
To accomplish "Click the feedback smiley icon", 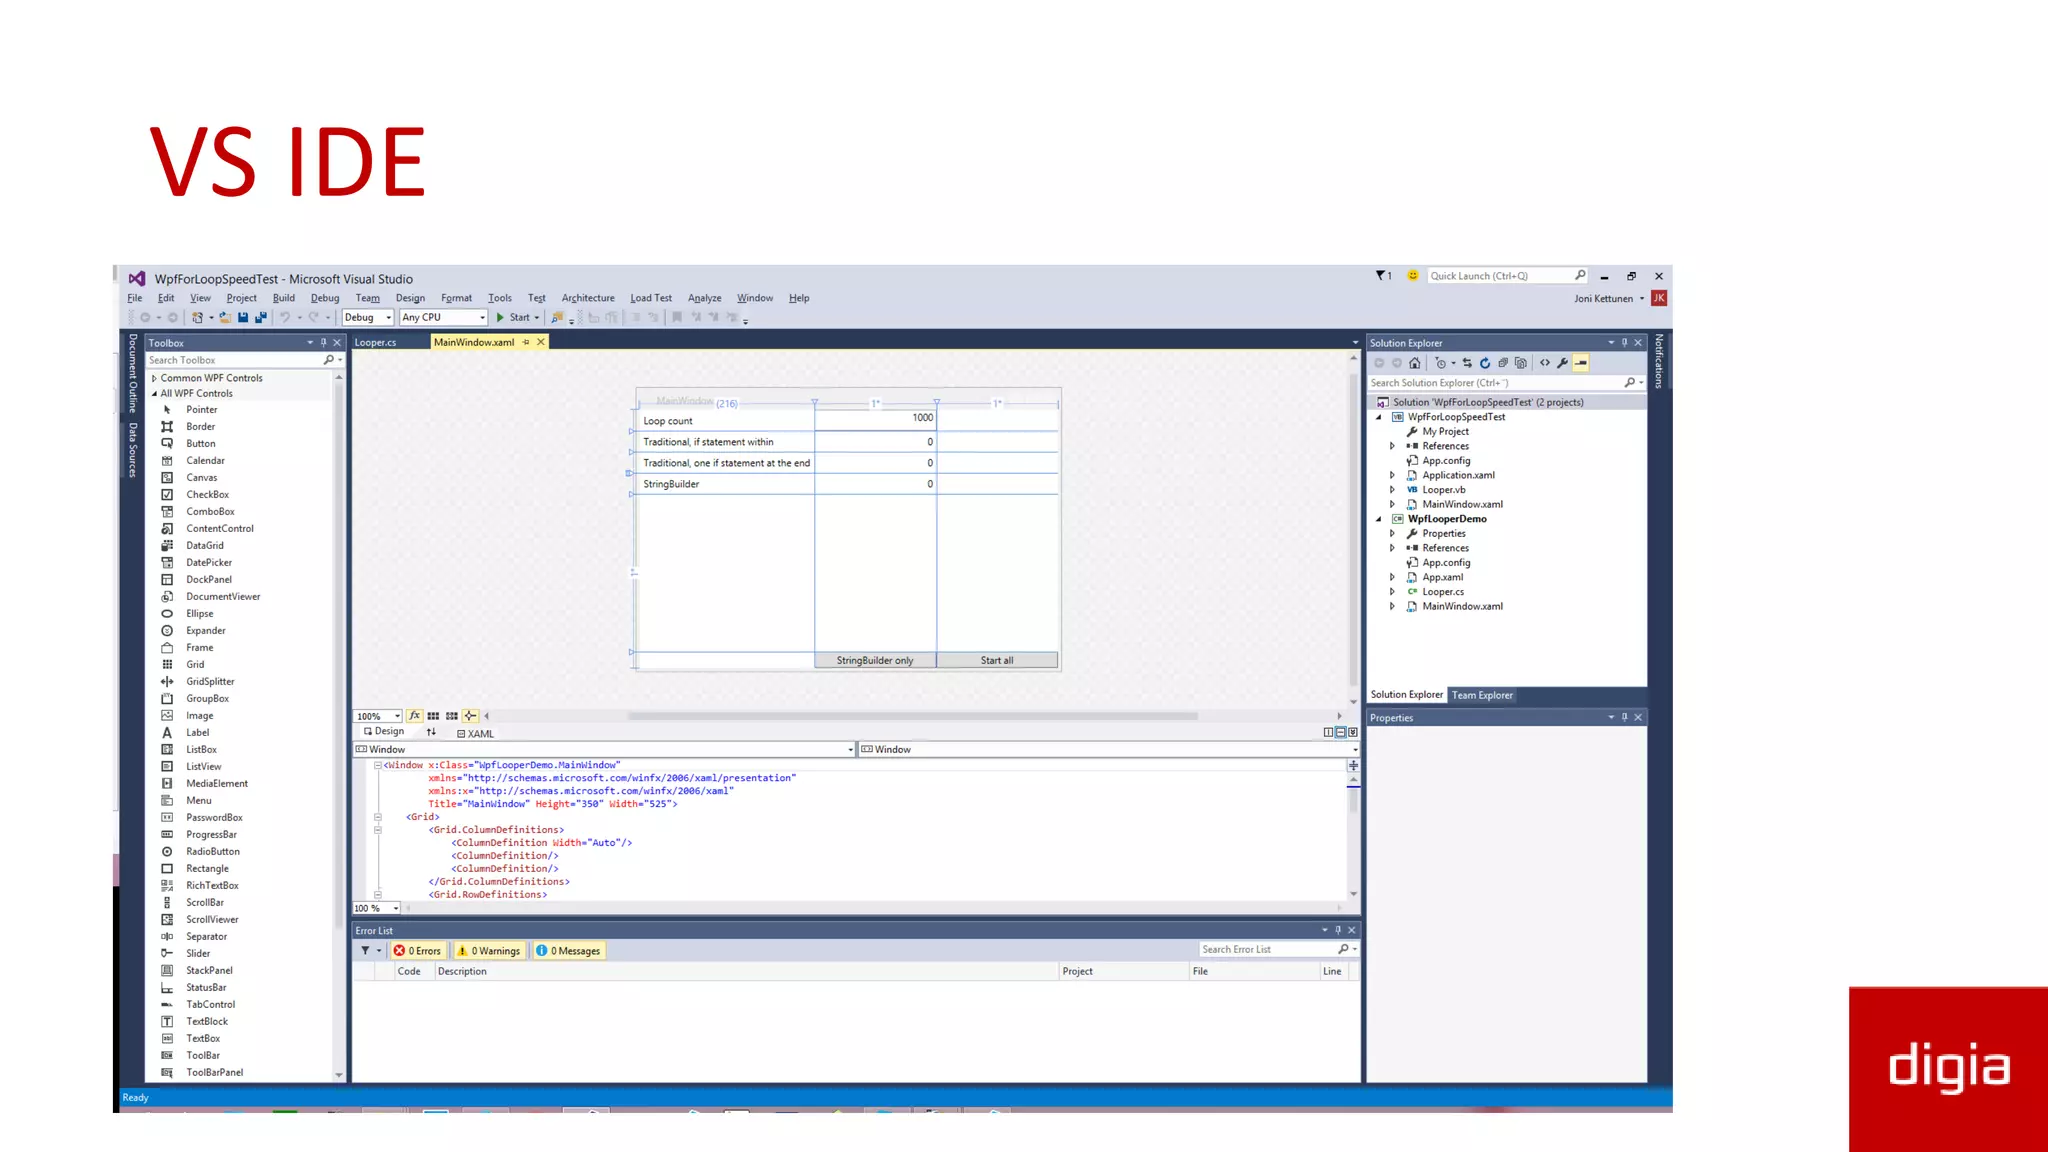I will [1413, 276].
